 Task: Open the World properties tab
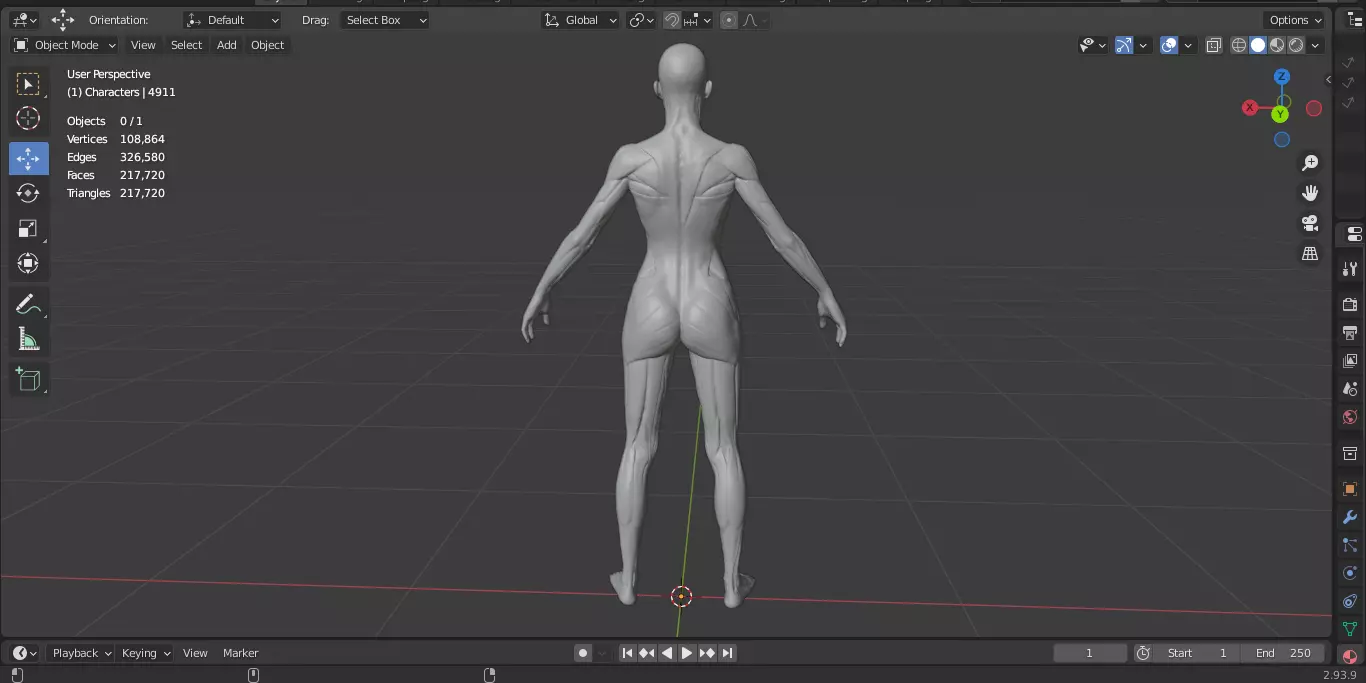1350,417
